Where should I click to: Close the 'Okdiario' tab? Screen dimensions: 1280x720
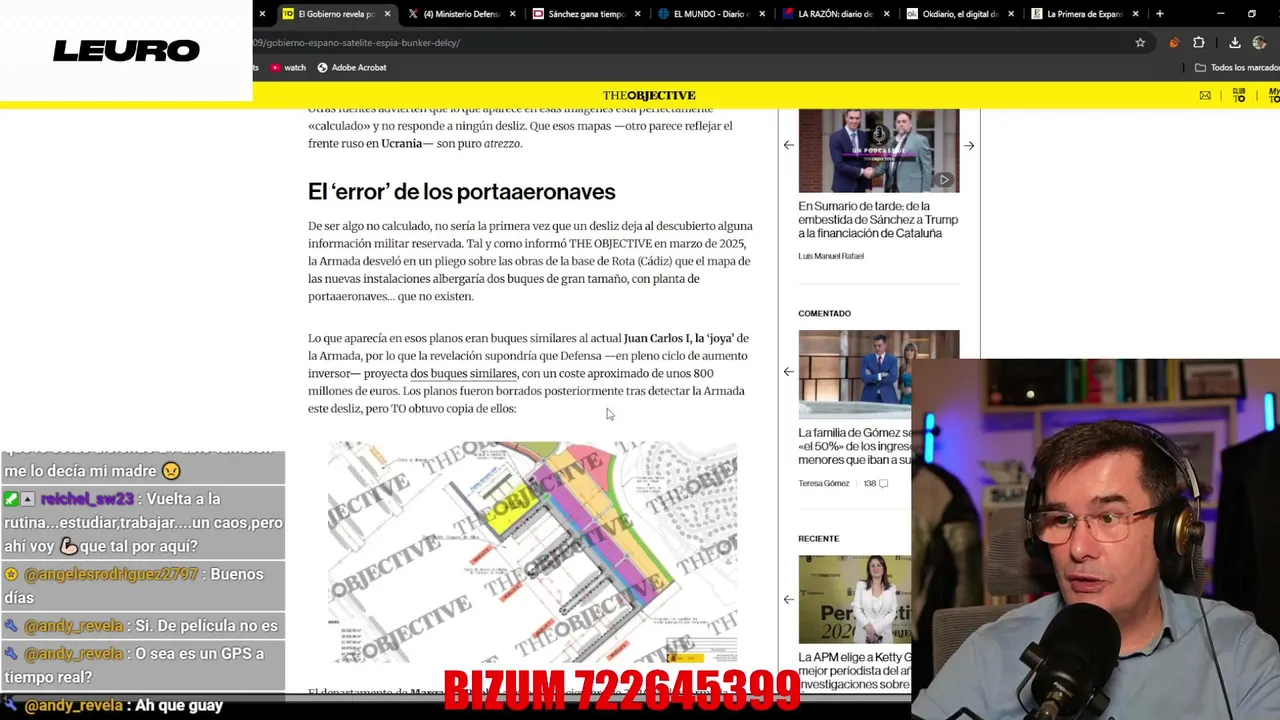coord(1011,14)
